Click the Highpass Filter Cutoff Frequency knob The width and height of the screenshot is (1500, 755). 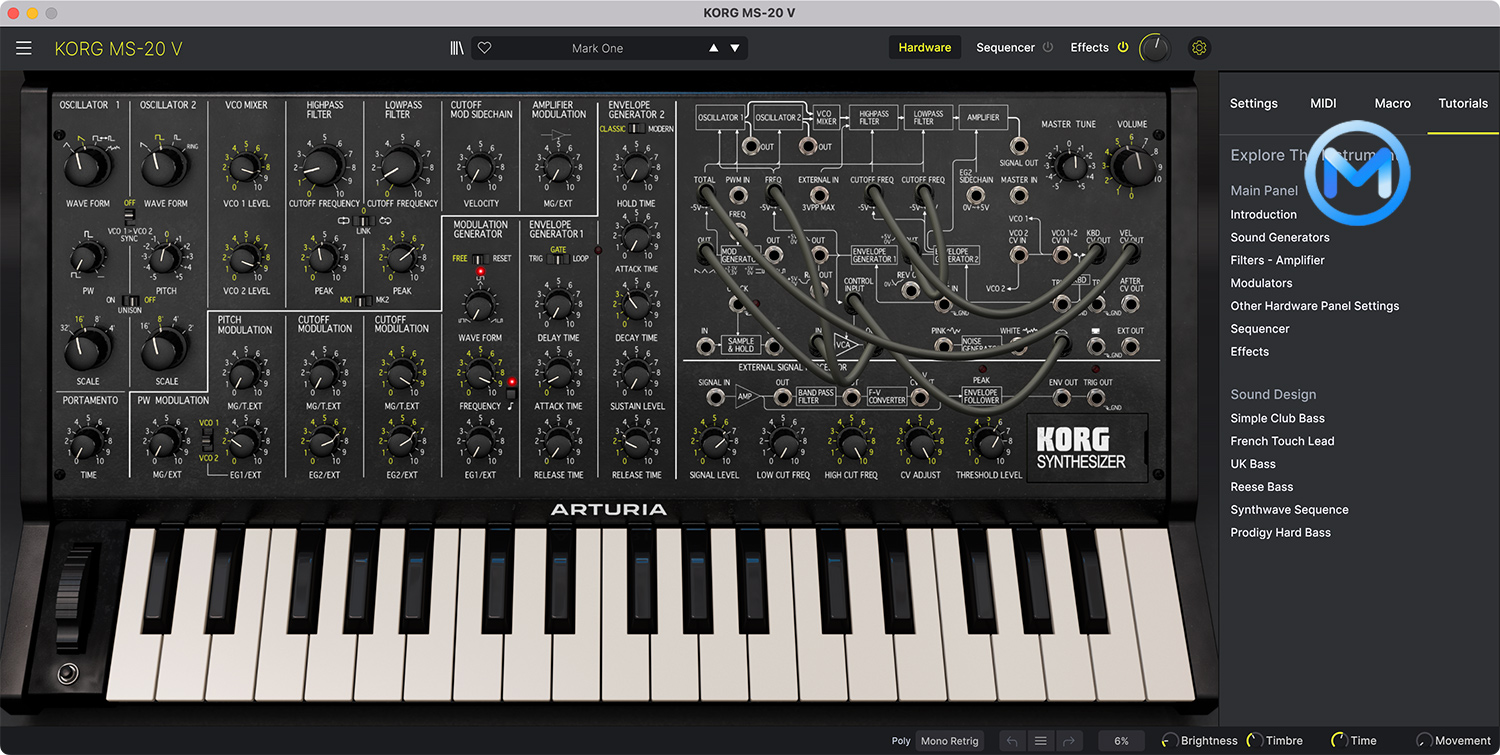pyautogui.click(x=322, y=167)
